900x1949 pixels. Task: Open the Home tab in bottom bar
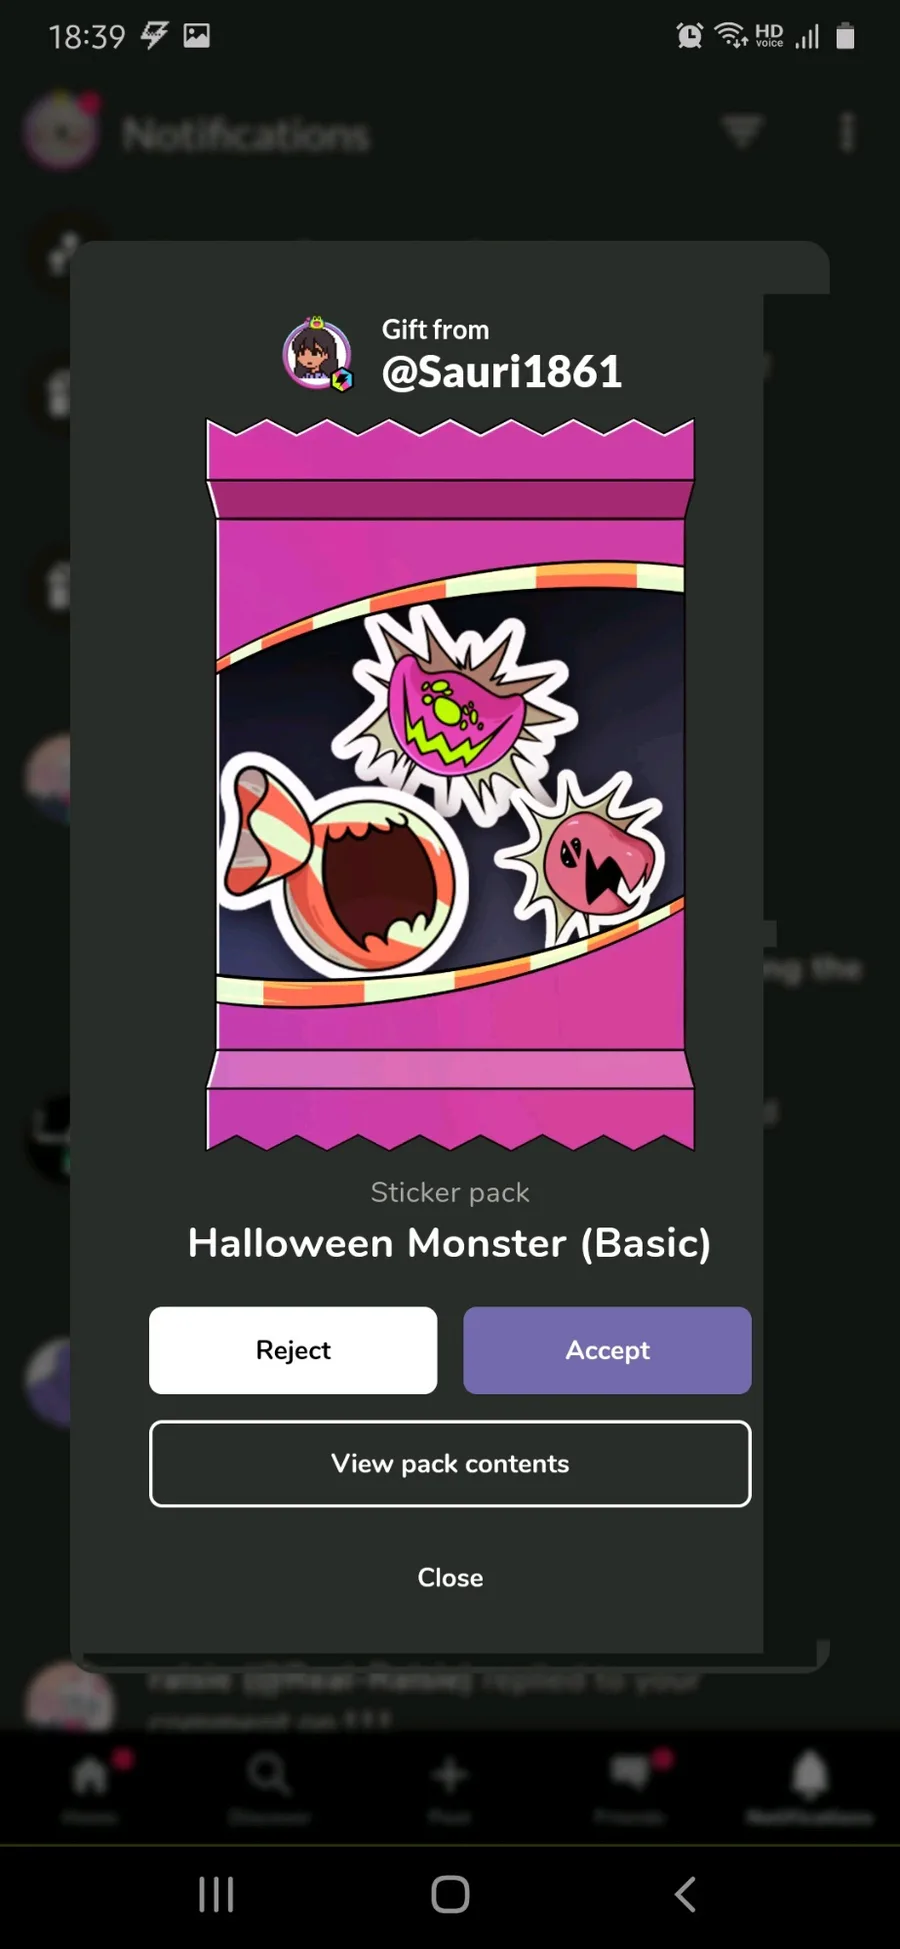click(x=90, y=1787)
